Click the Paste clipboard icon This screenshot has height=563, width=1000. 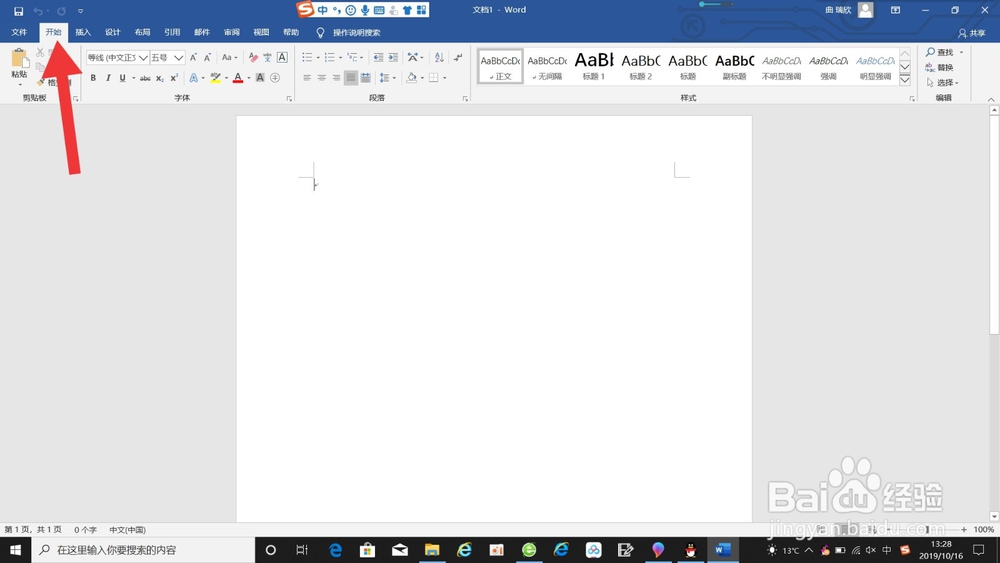(19, 59)
